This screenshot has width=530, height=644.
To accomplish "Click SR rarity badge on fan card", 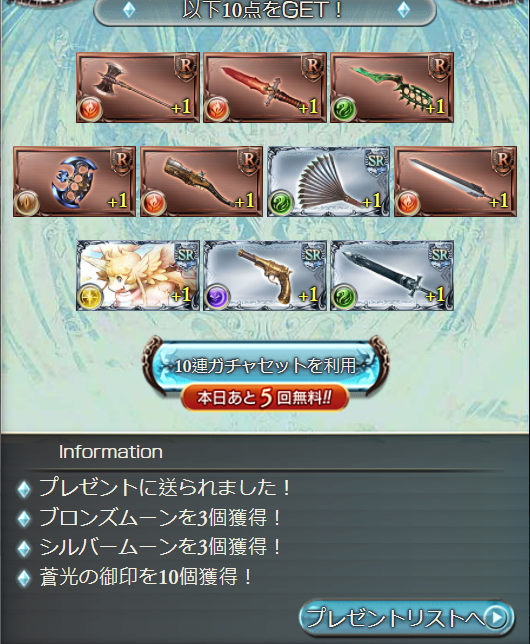I will coord(376,163).
